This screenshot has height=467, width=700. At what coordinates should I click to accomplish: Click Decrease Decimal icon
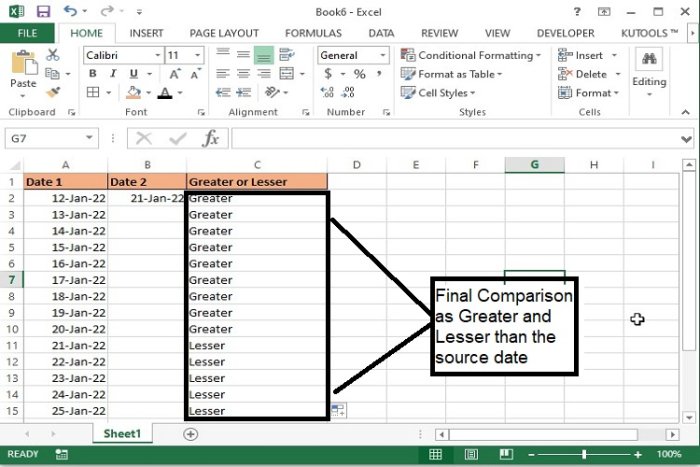tap(348, 92)
